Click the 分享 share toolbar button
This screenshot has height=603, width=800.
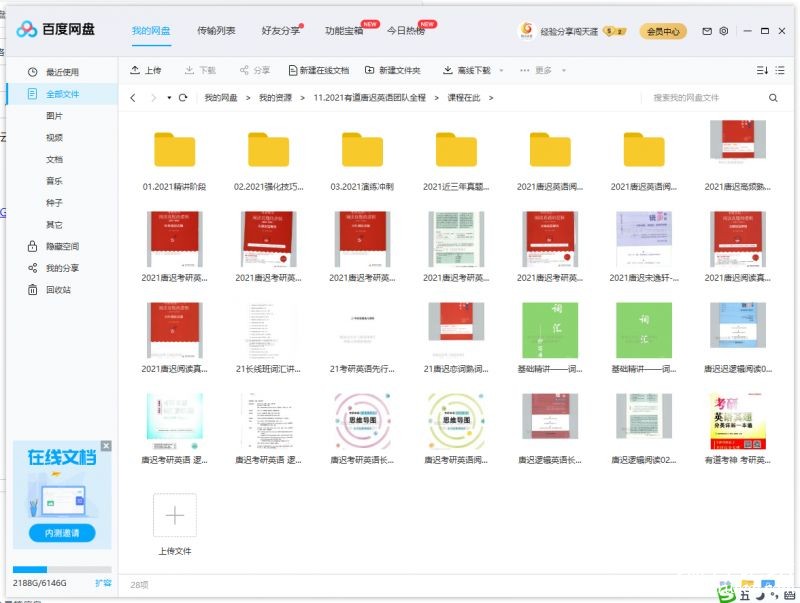pos(255,70)
